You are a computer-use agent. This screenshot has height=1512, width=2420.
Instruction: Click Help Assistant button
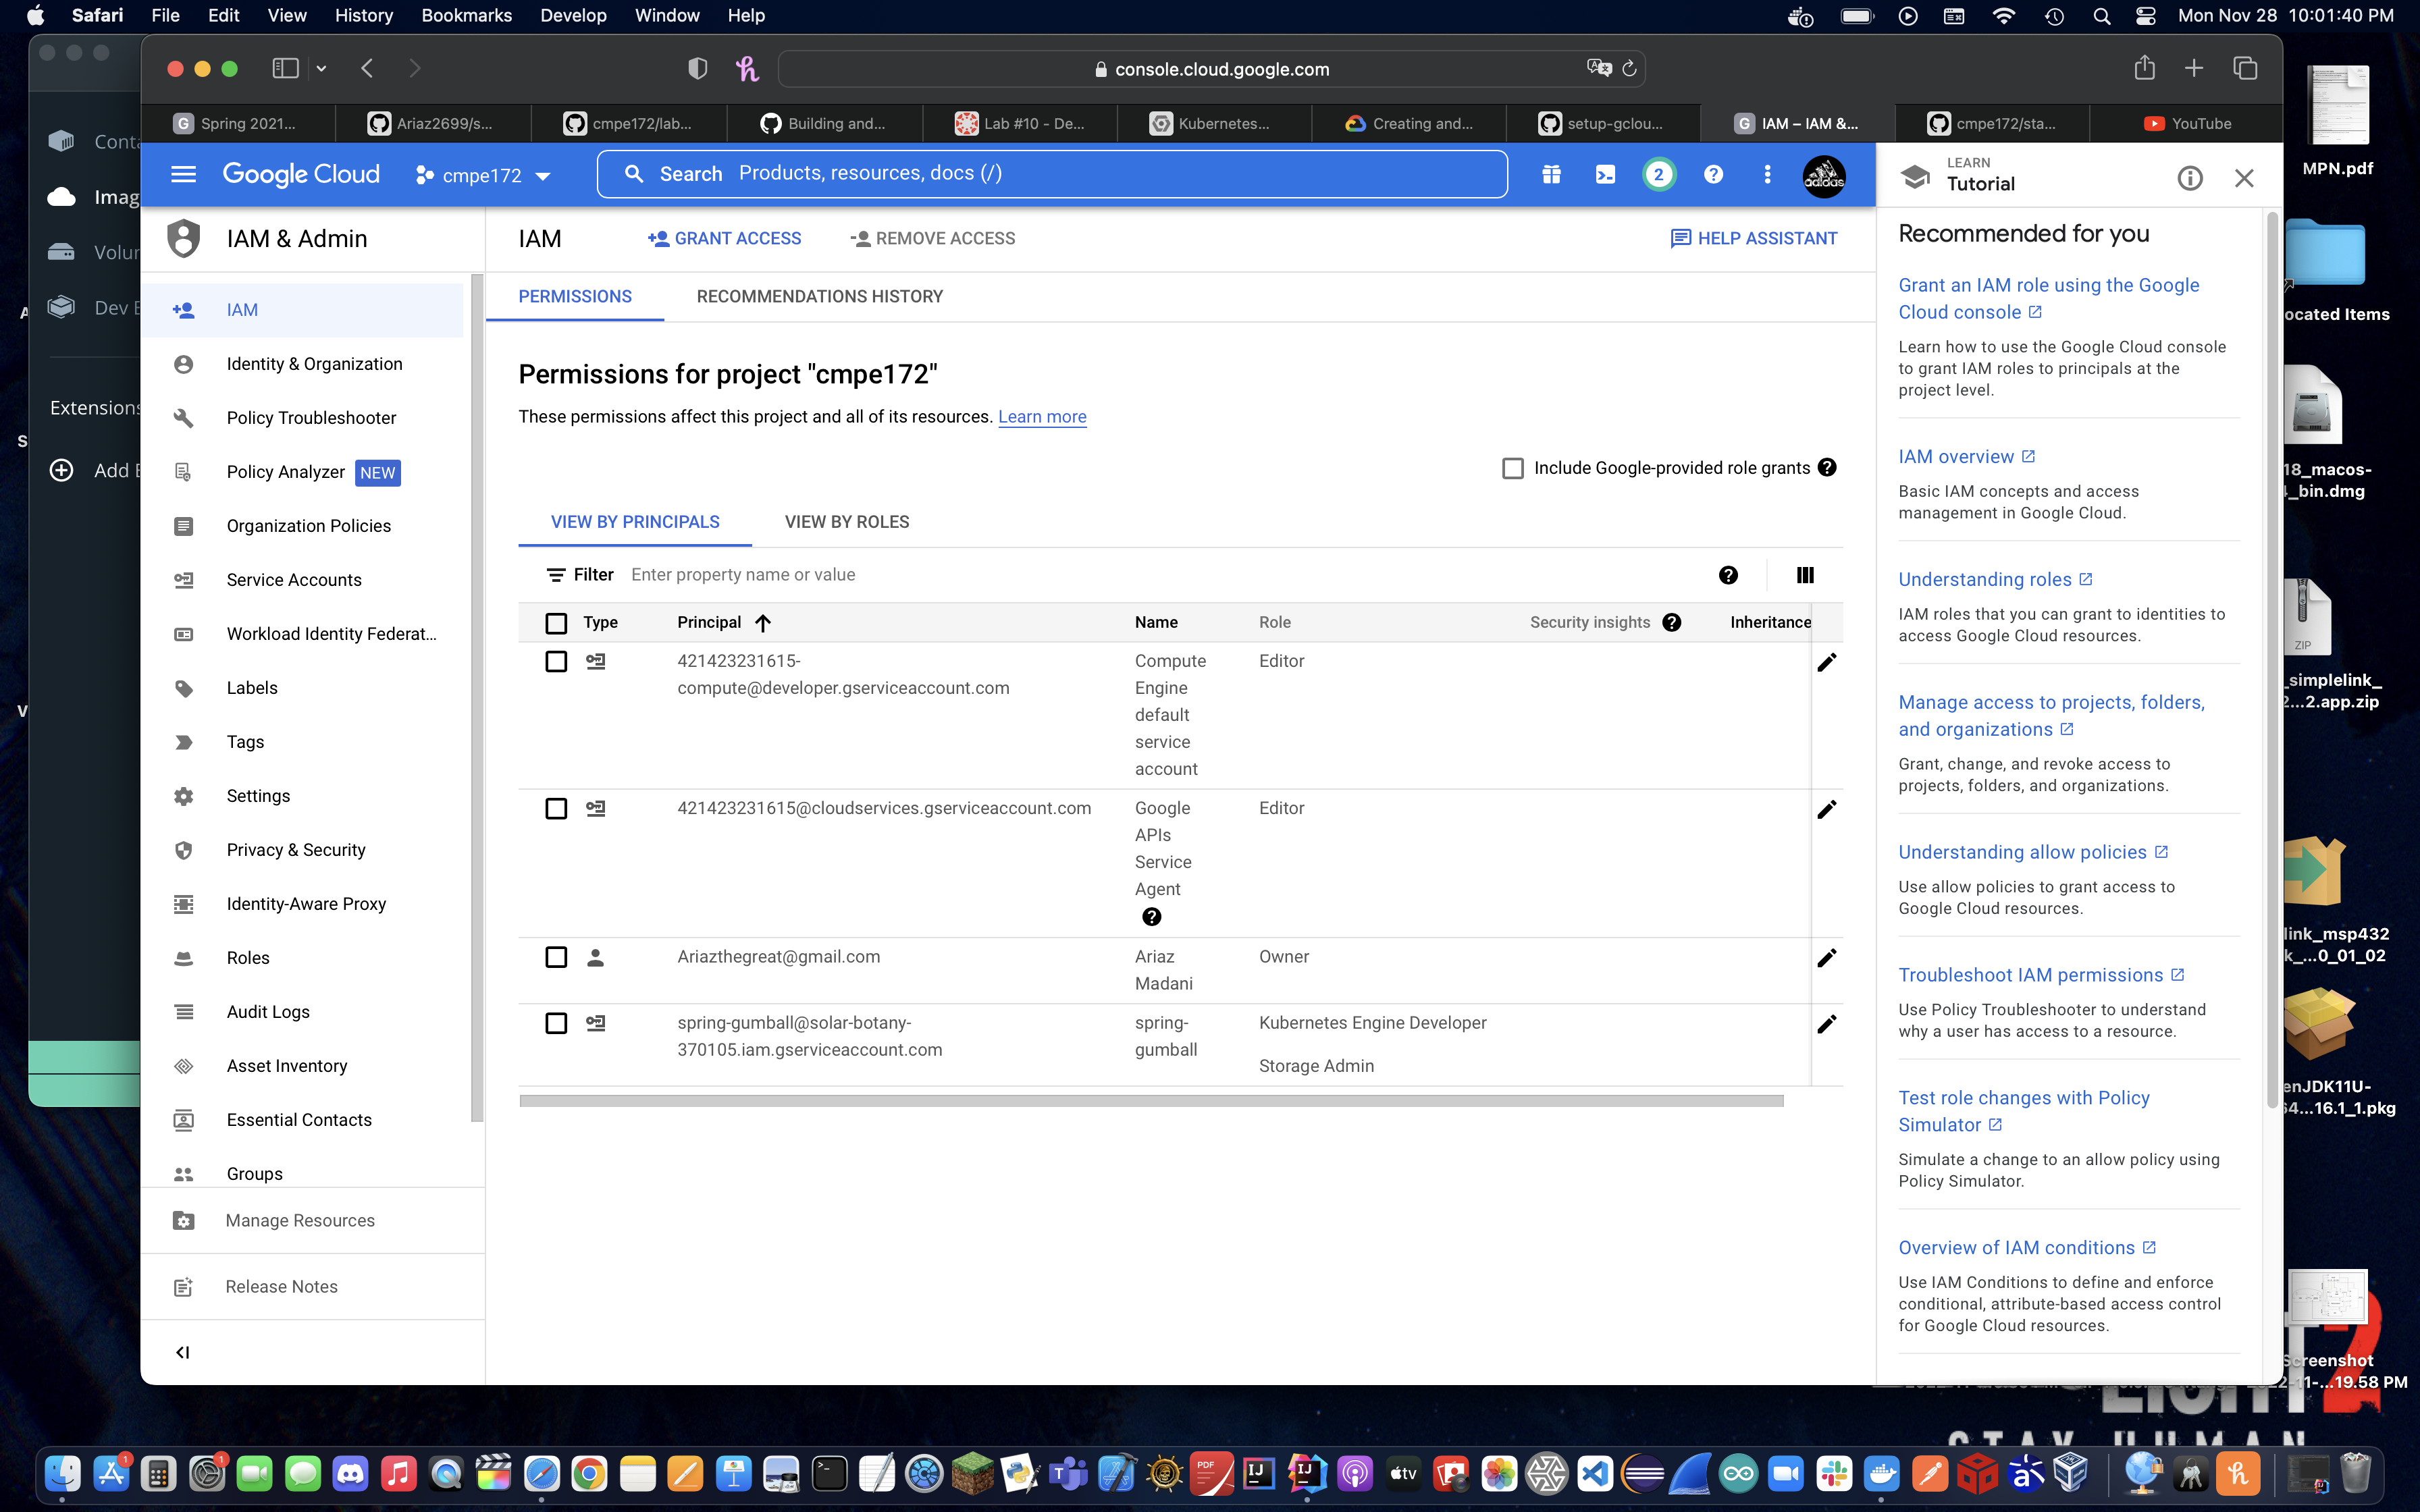(1753, 238)
